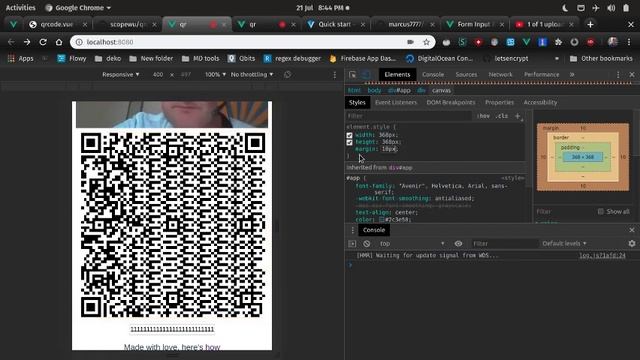Toggle the device toolbar icon in DevTools
Screen dimensions: 640x360
tap(366, 75)
